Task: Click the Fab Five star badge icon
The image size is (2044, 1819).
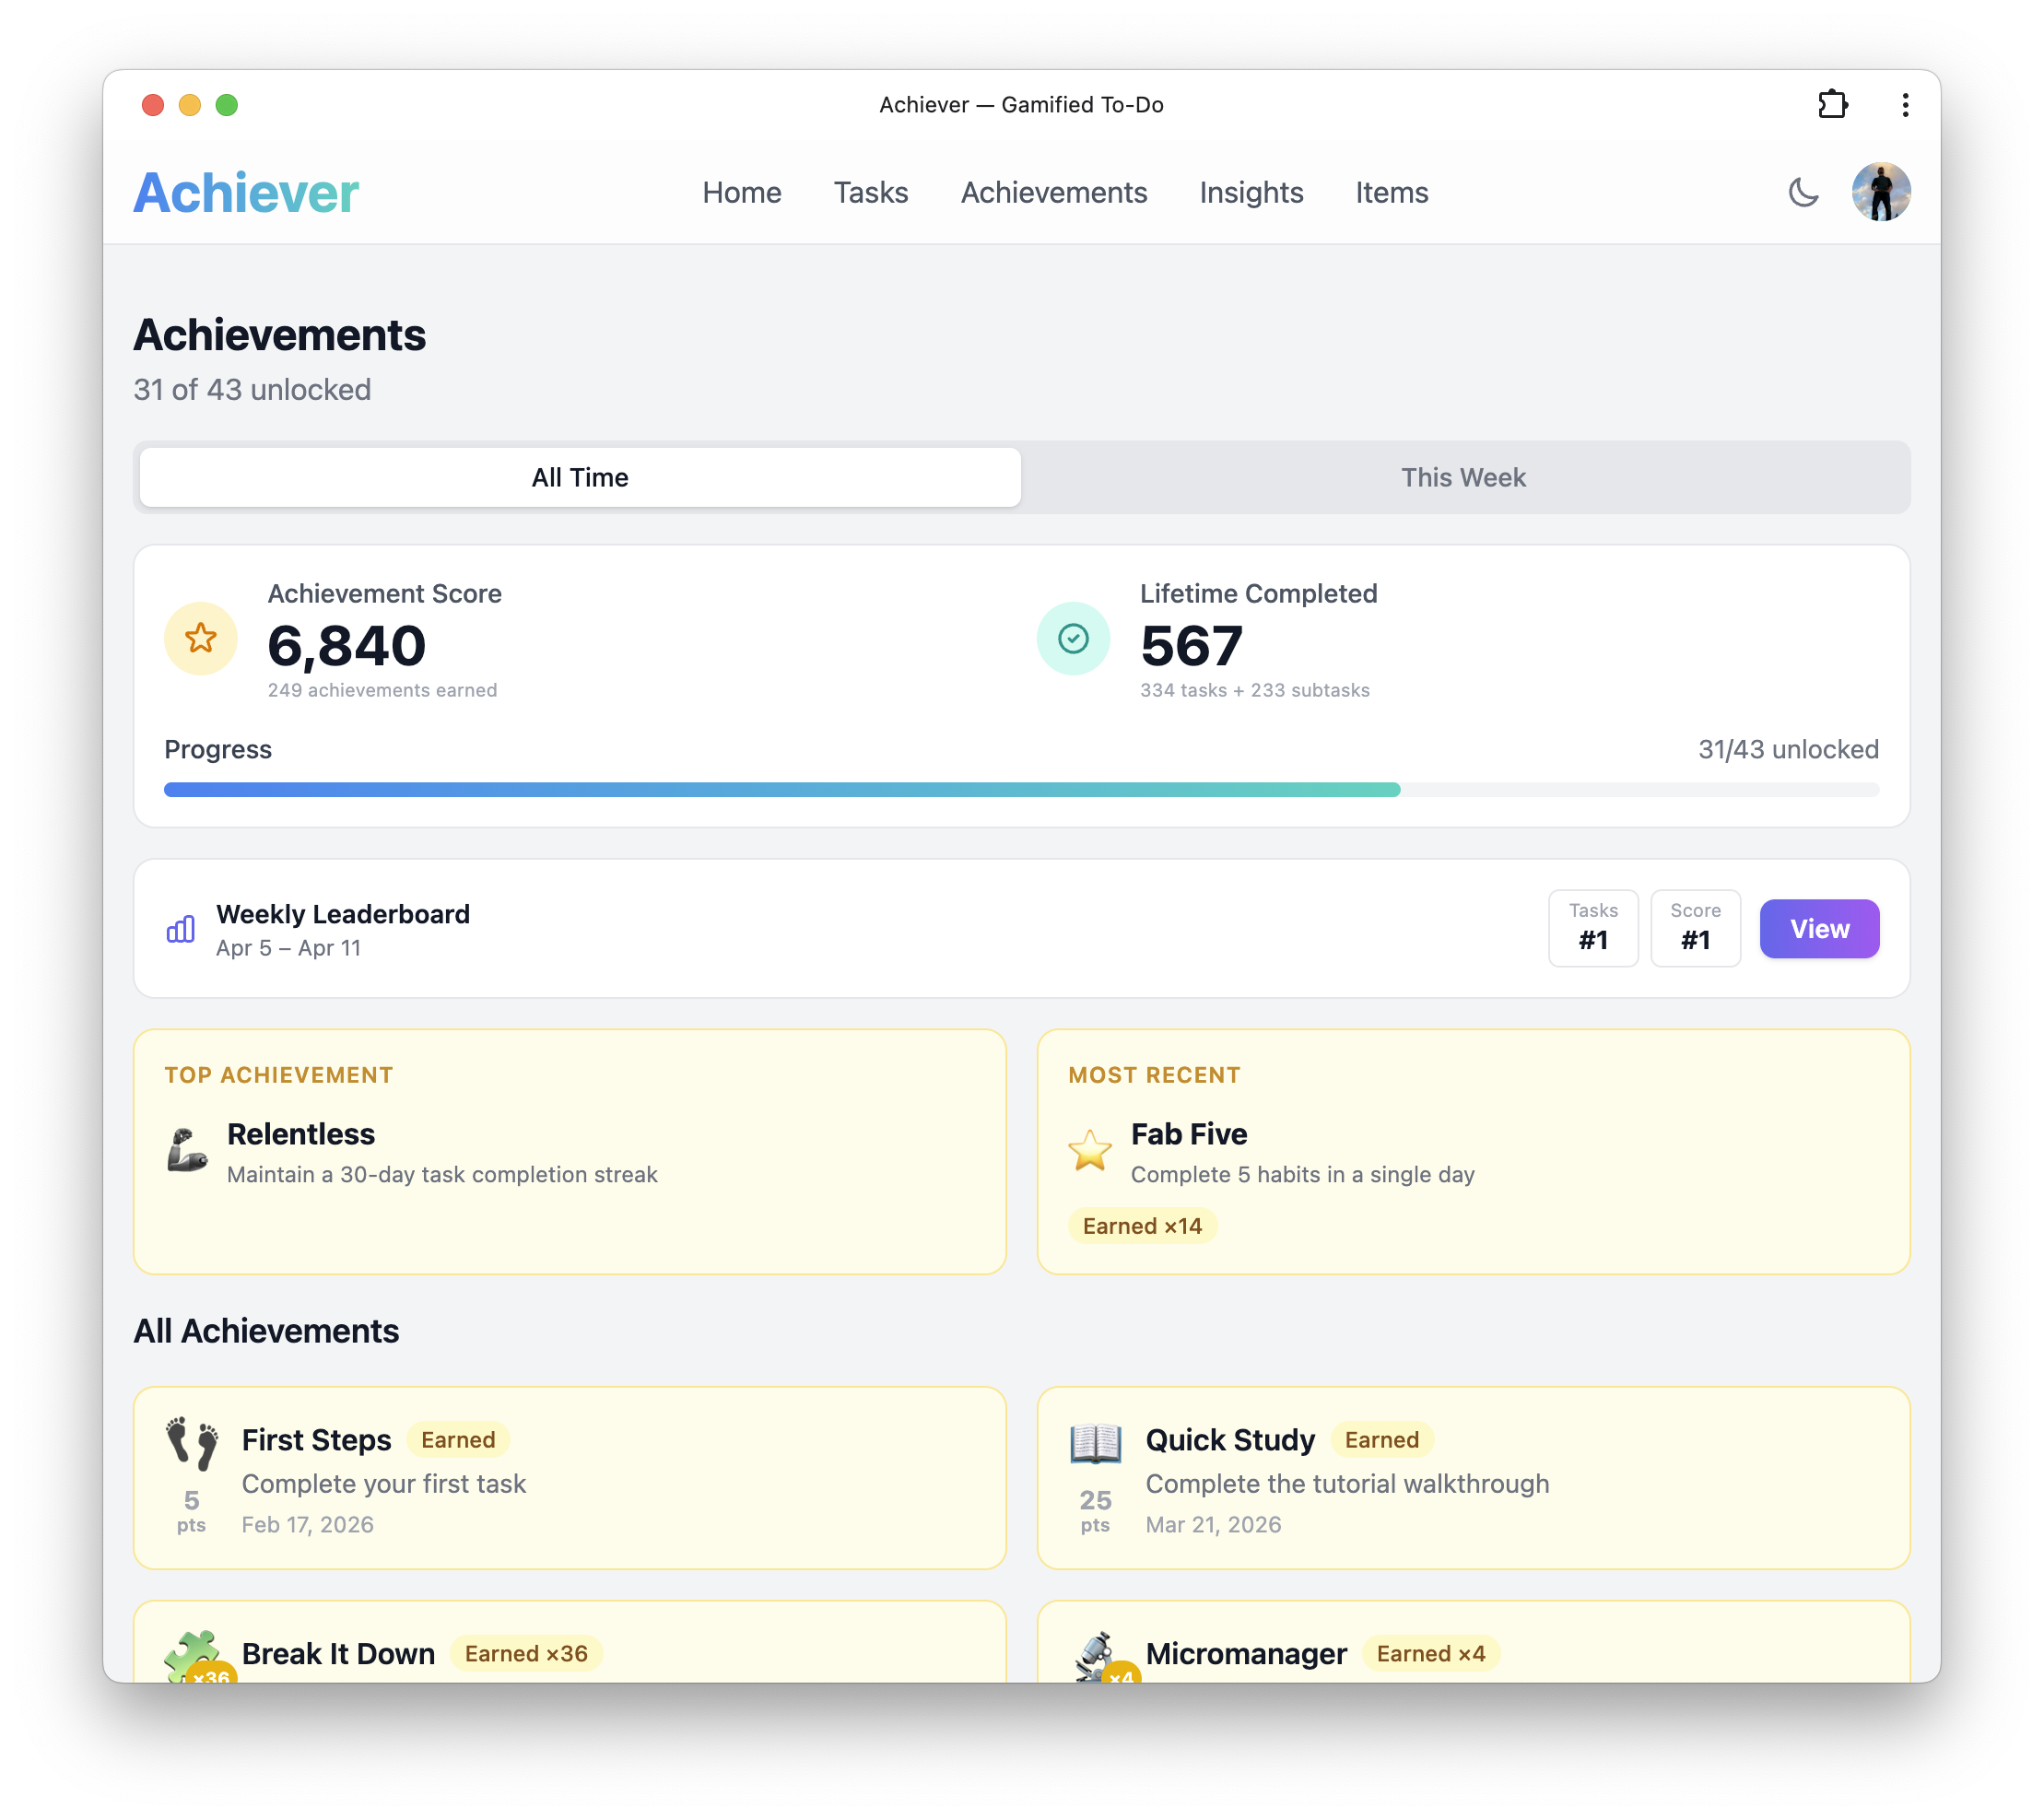Action: click(1091, 1150)
